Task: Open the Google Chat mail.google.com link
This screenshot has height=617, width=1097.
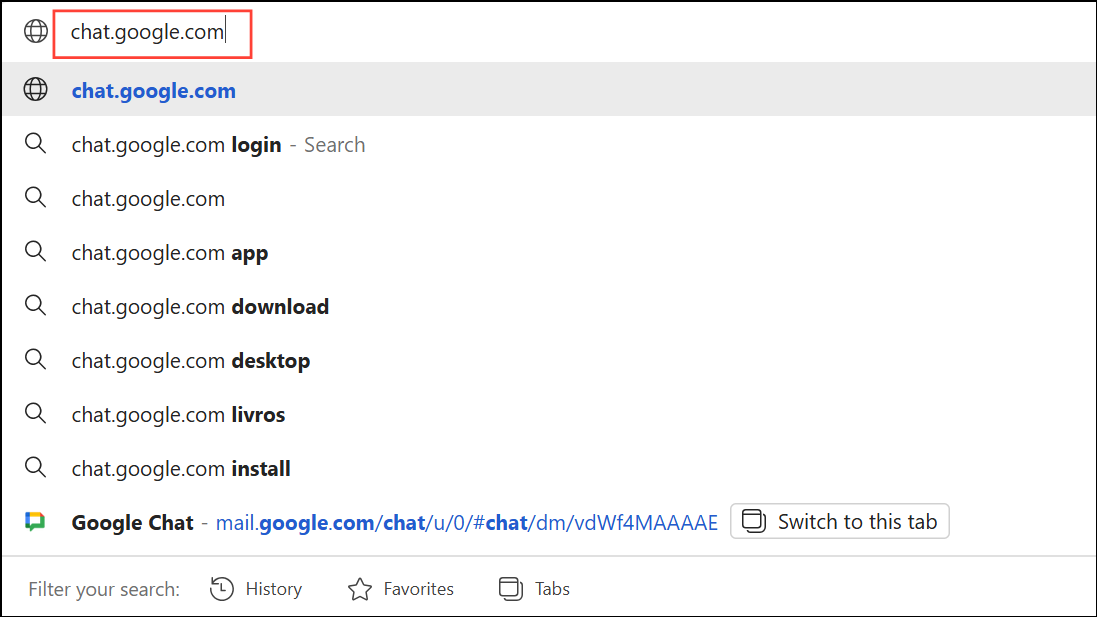Action: pyautogui.click(x=467, y=523)
